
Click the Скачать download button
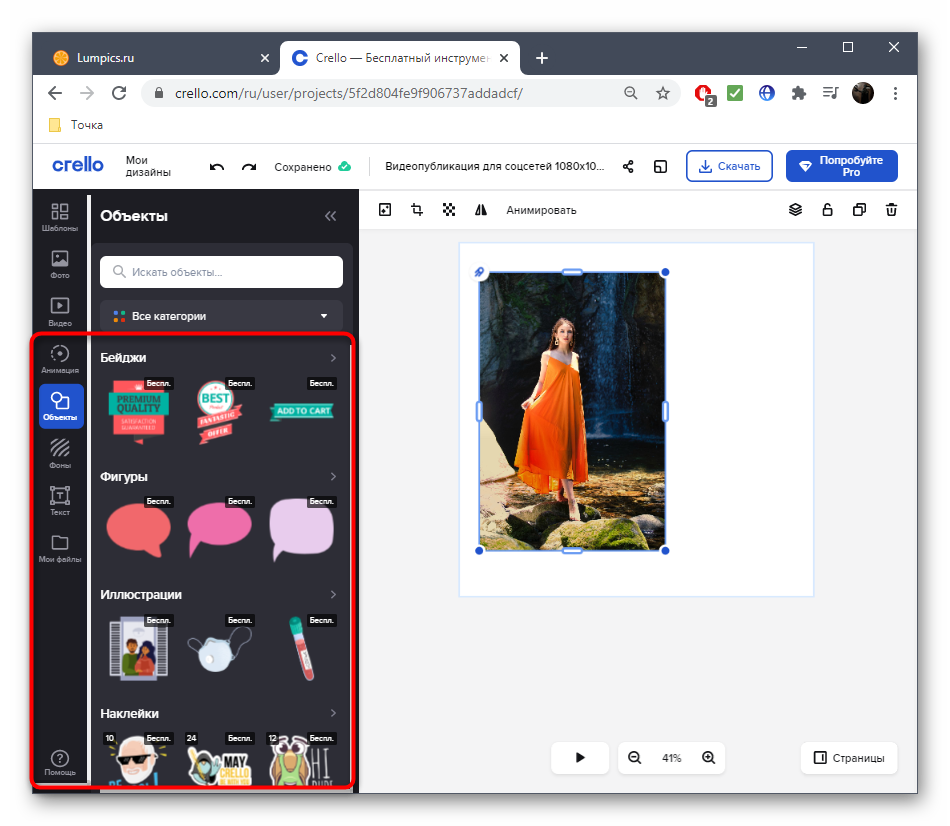coord(729,166)
